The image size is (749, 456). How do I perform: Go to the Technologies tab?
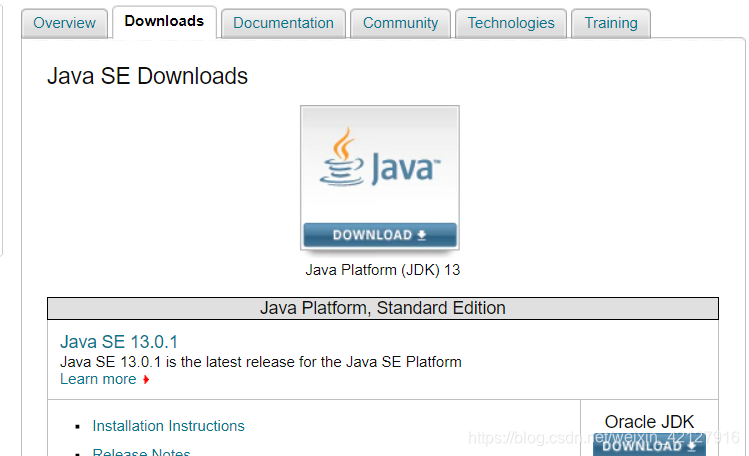(x=511, y=23)
